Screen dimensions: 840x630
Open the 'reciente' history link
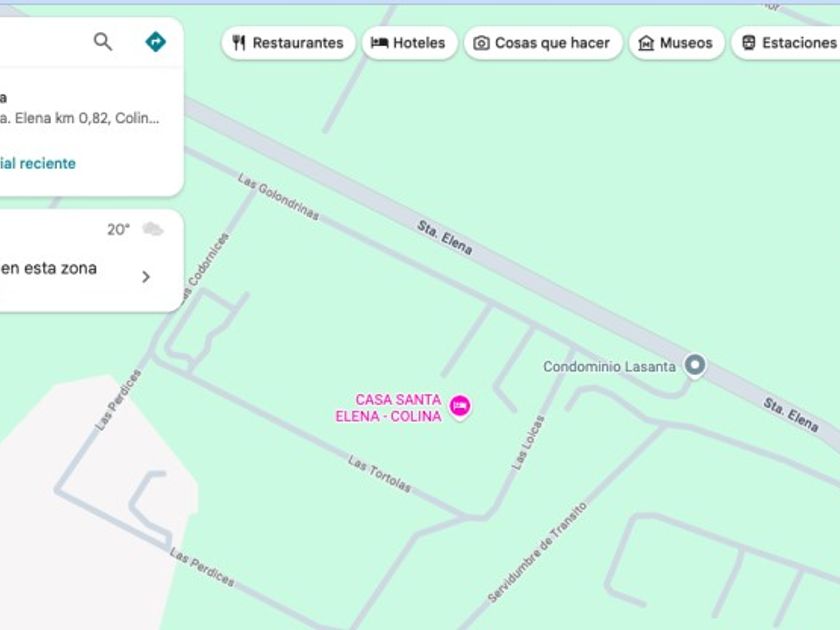(38, 163)
